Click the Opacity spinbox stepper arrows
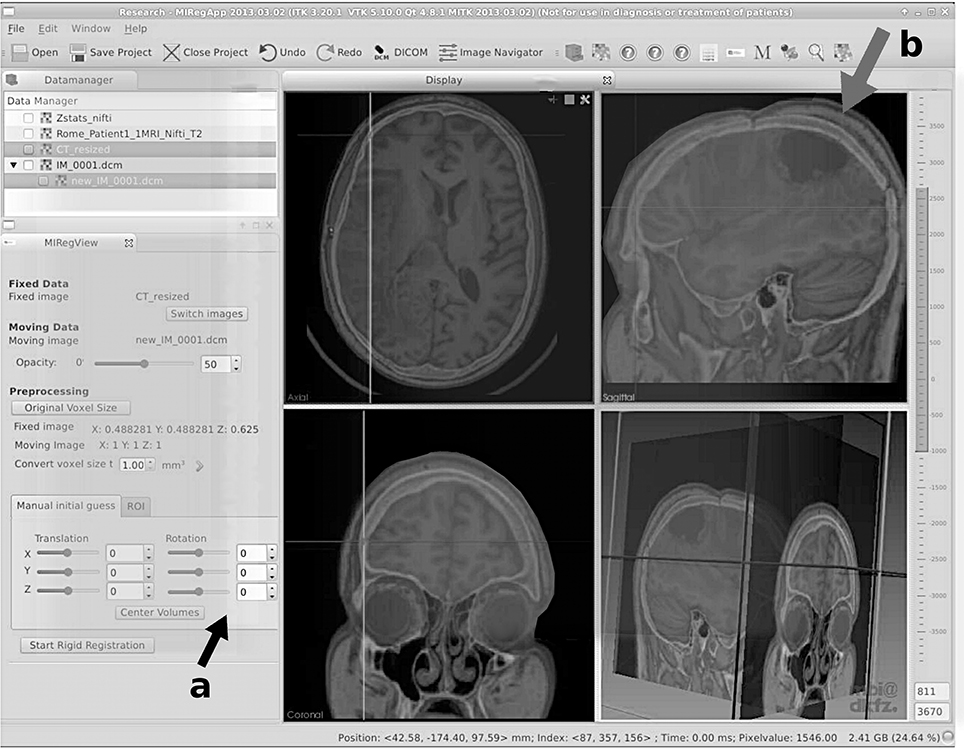 [236, 364]
